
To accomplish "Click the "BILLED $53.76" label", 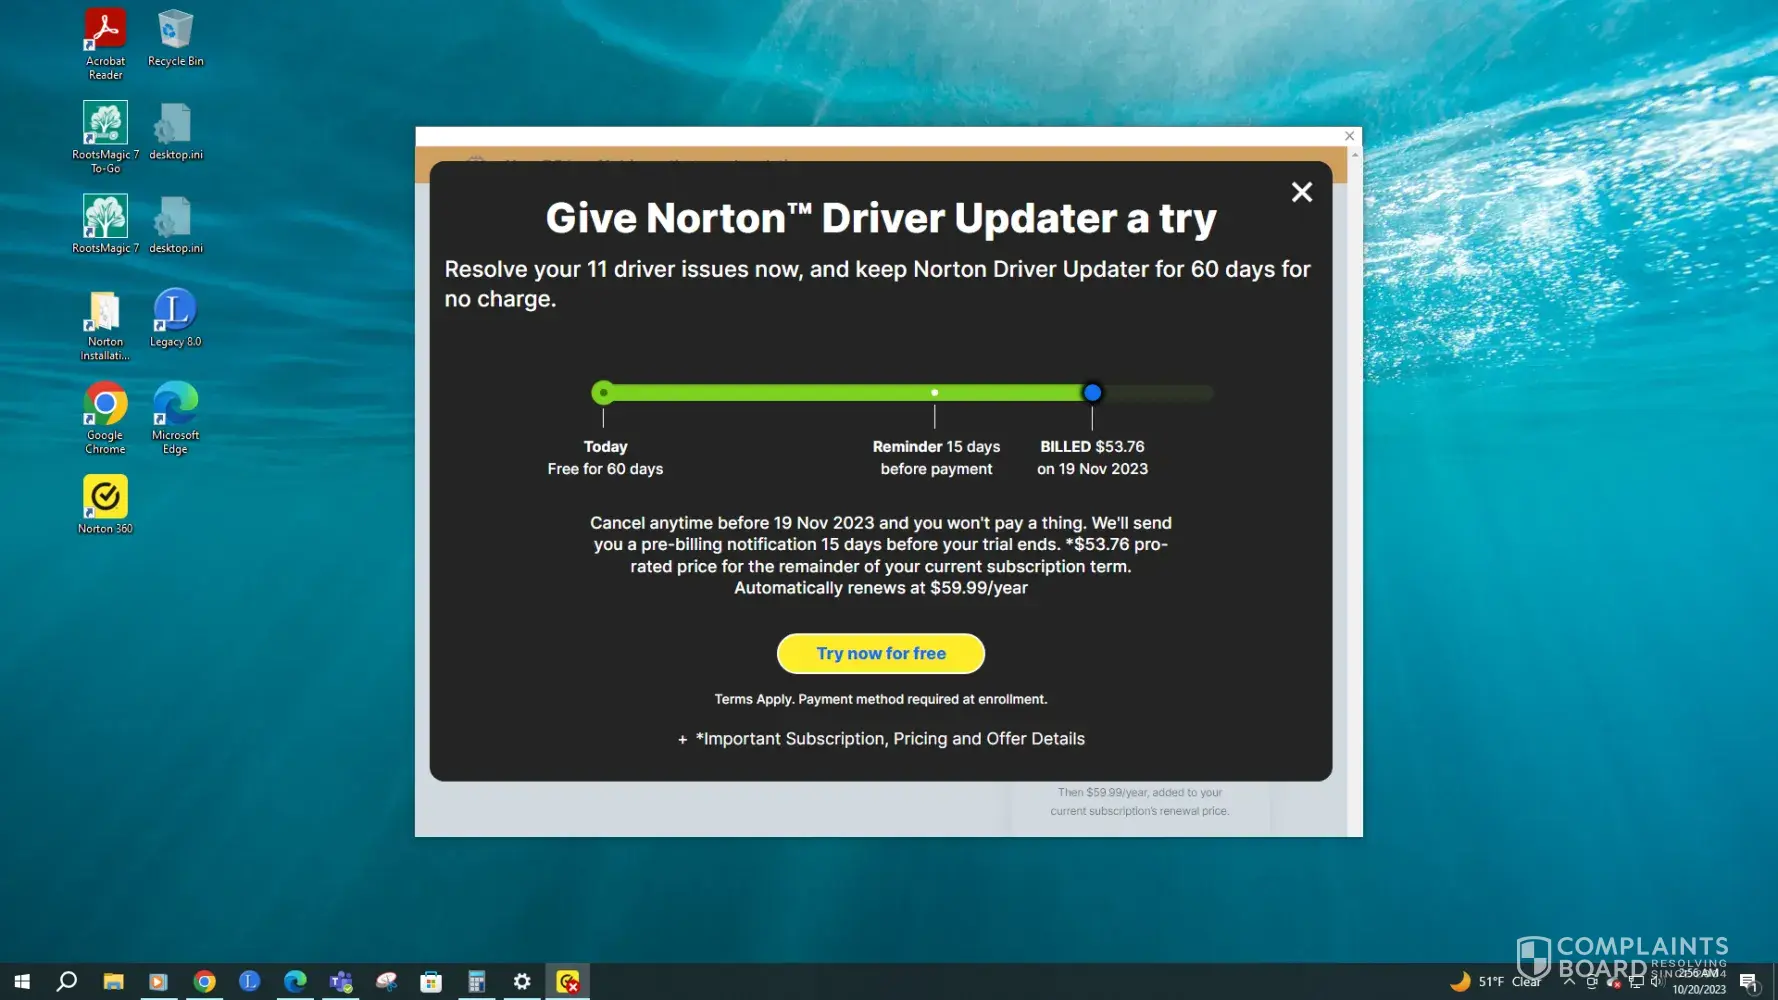I will 1092,447.
